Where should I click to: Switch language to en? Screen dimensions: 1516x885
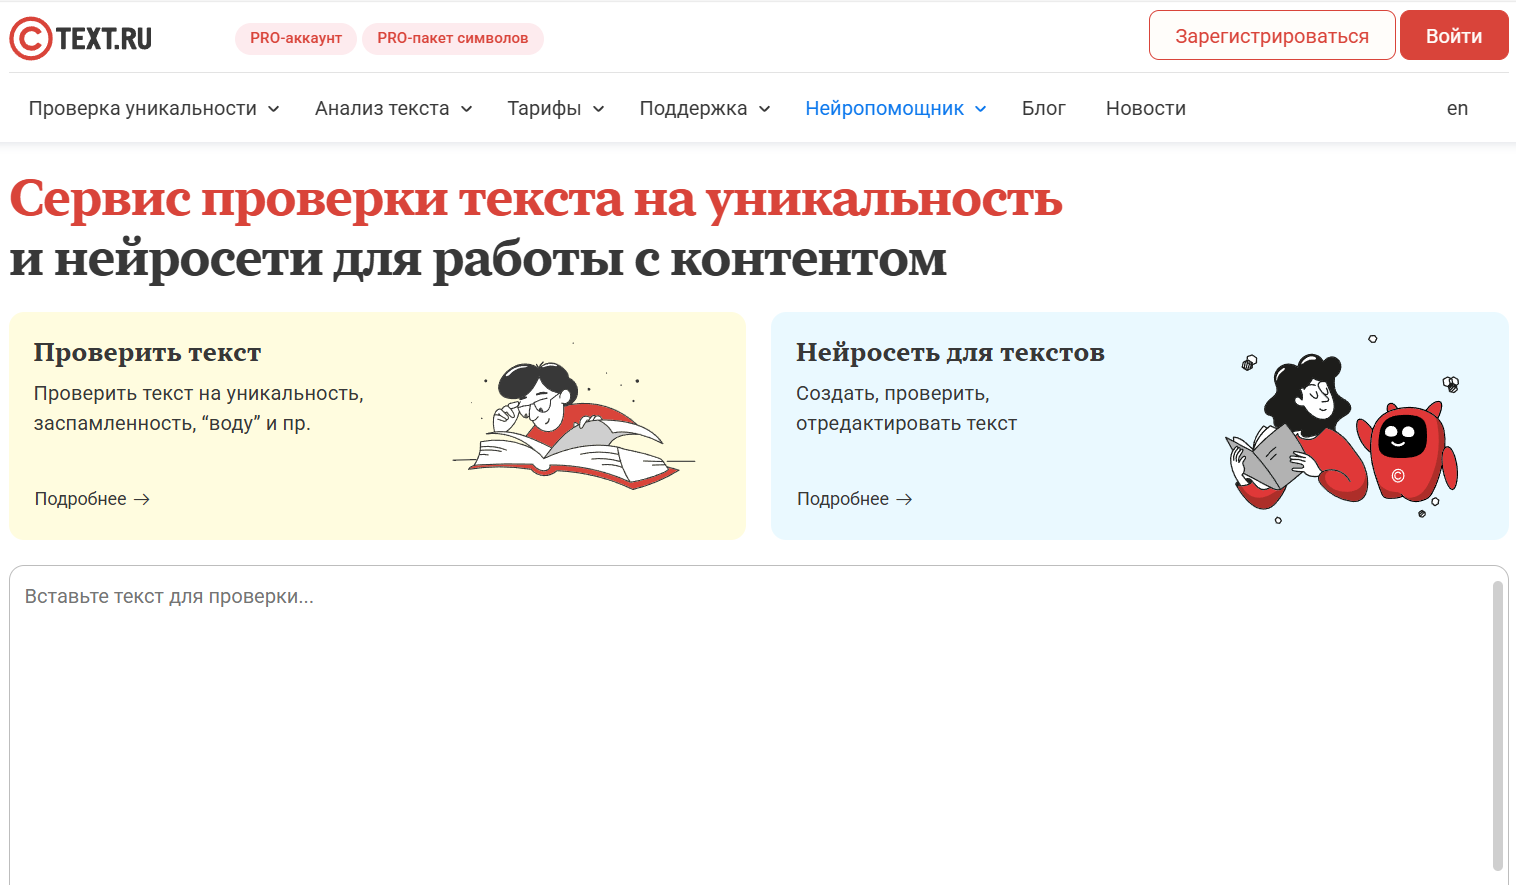click(x=1457, y=108)
